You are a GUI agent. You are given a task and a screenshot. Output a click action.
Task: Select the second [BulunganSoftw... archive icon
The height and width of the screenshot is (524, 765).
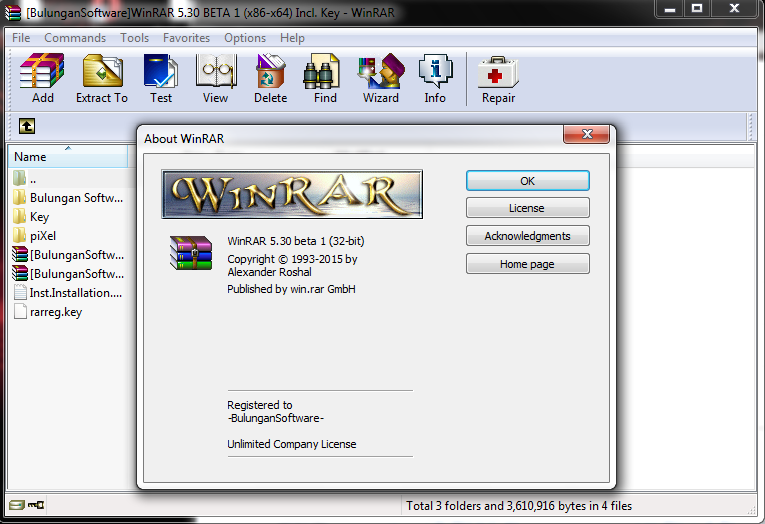point(20,273)
